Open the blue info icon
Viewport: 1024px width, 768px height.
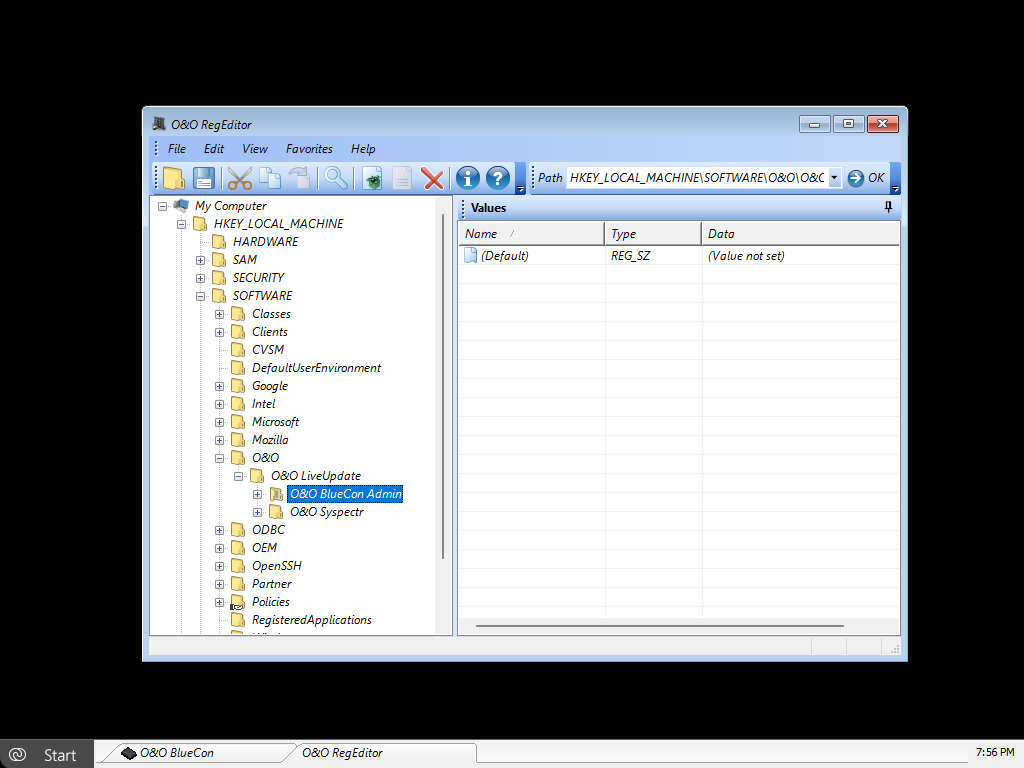click(x=467, y=179)
